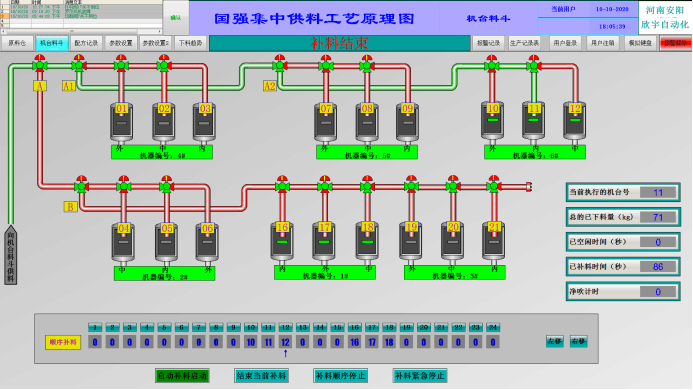The height and width of the screenshot is (390, 693).
Task: Click the 右移 button
Action: tap(579, 341)
